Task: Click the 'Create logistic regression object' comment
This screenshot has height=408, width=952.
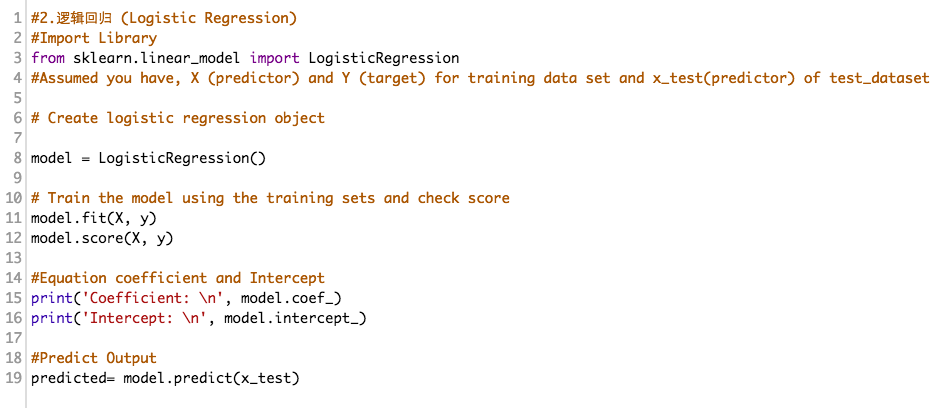Action: coord(178,118)
